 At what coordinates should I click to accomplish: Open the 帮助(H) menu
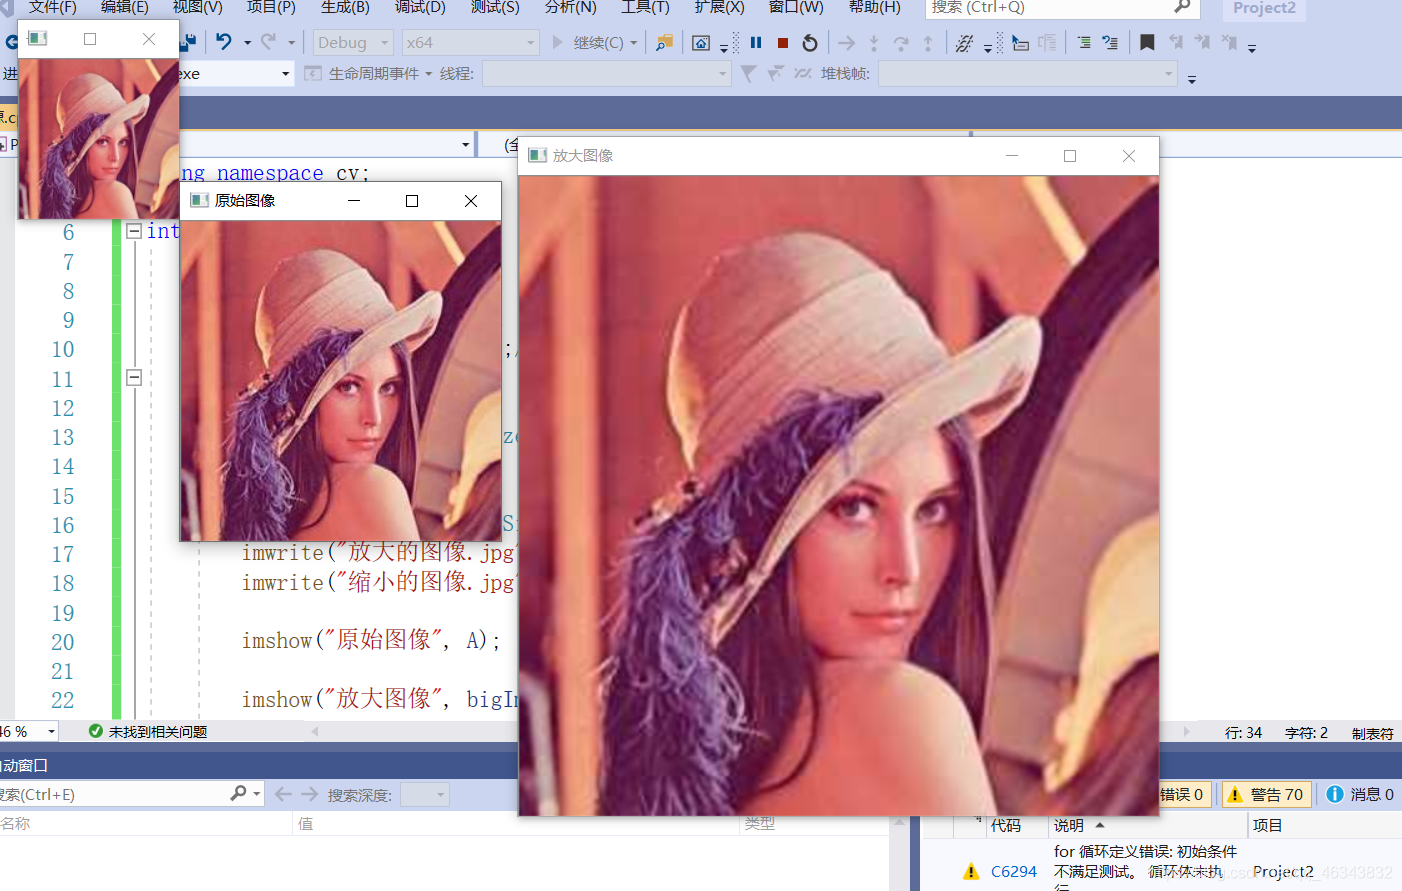click(874, 7)
